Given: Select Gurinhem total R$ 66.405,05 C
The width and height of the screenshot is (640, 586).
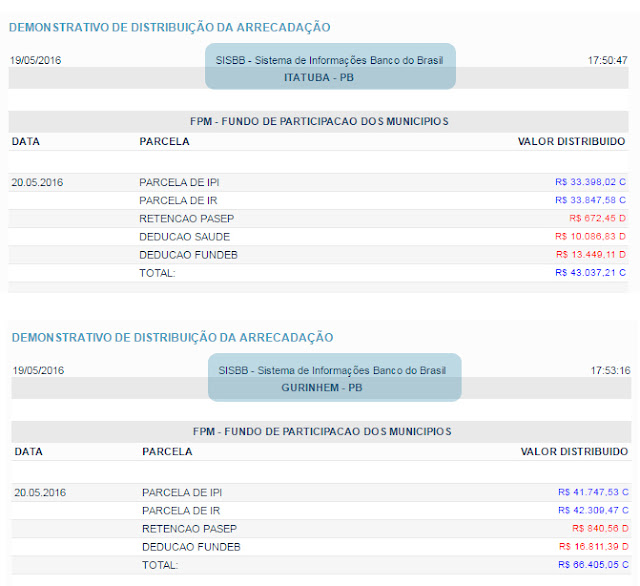Looking at the screenshot, I should (x=593, y=565).
